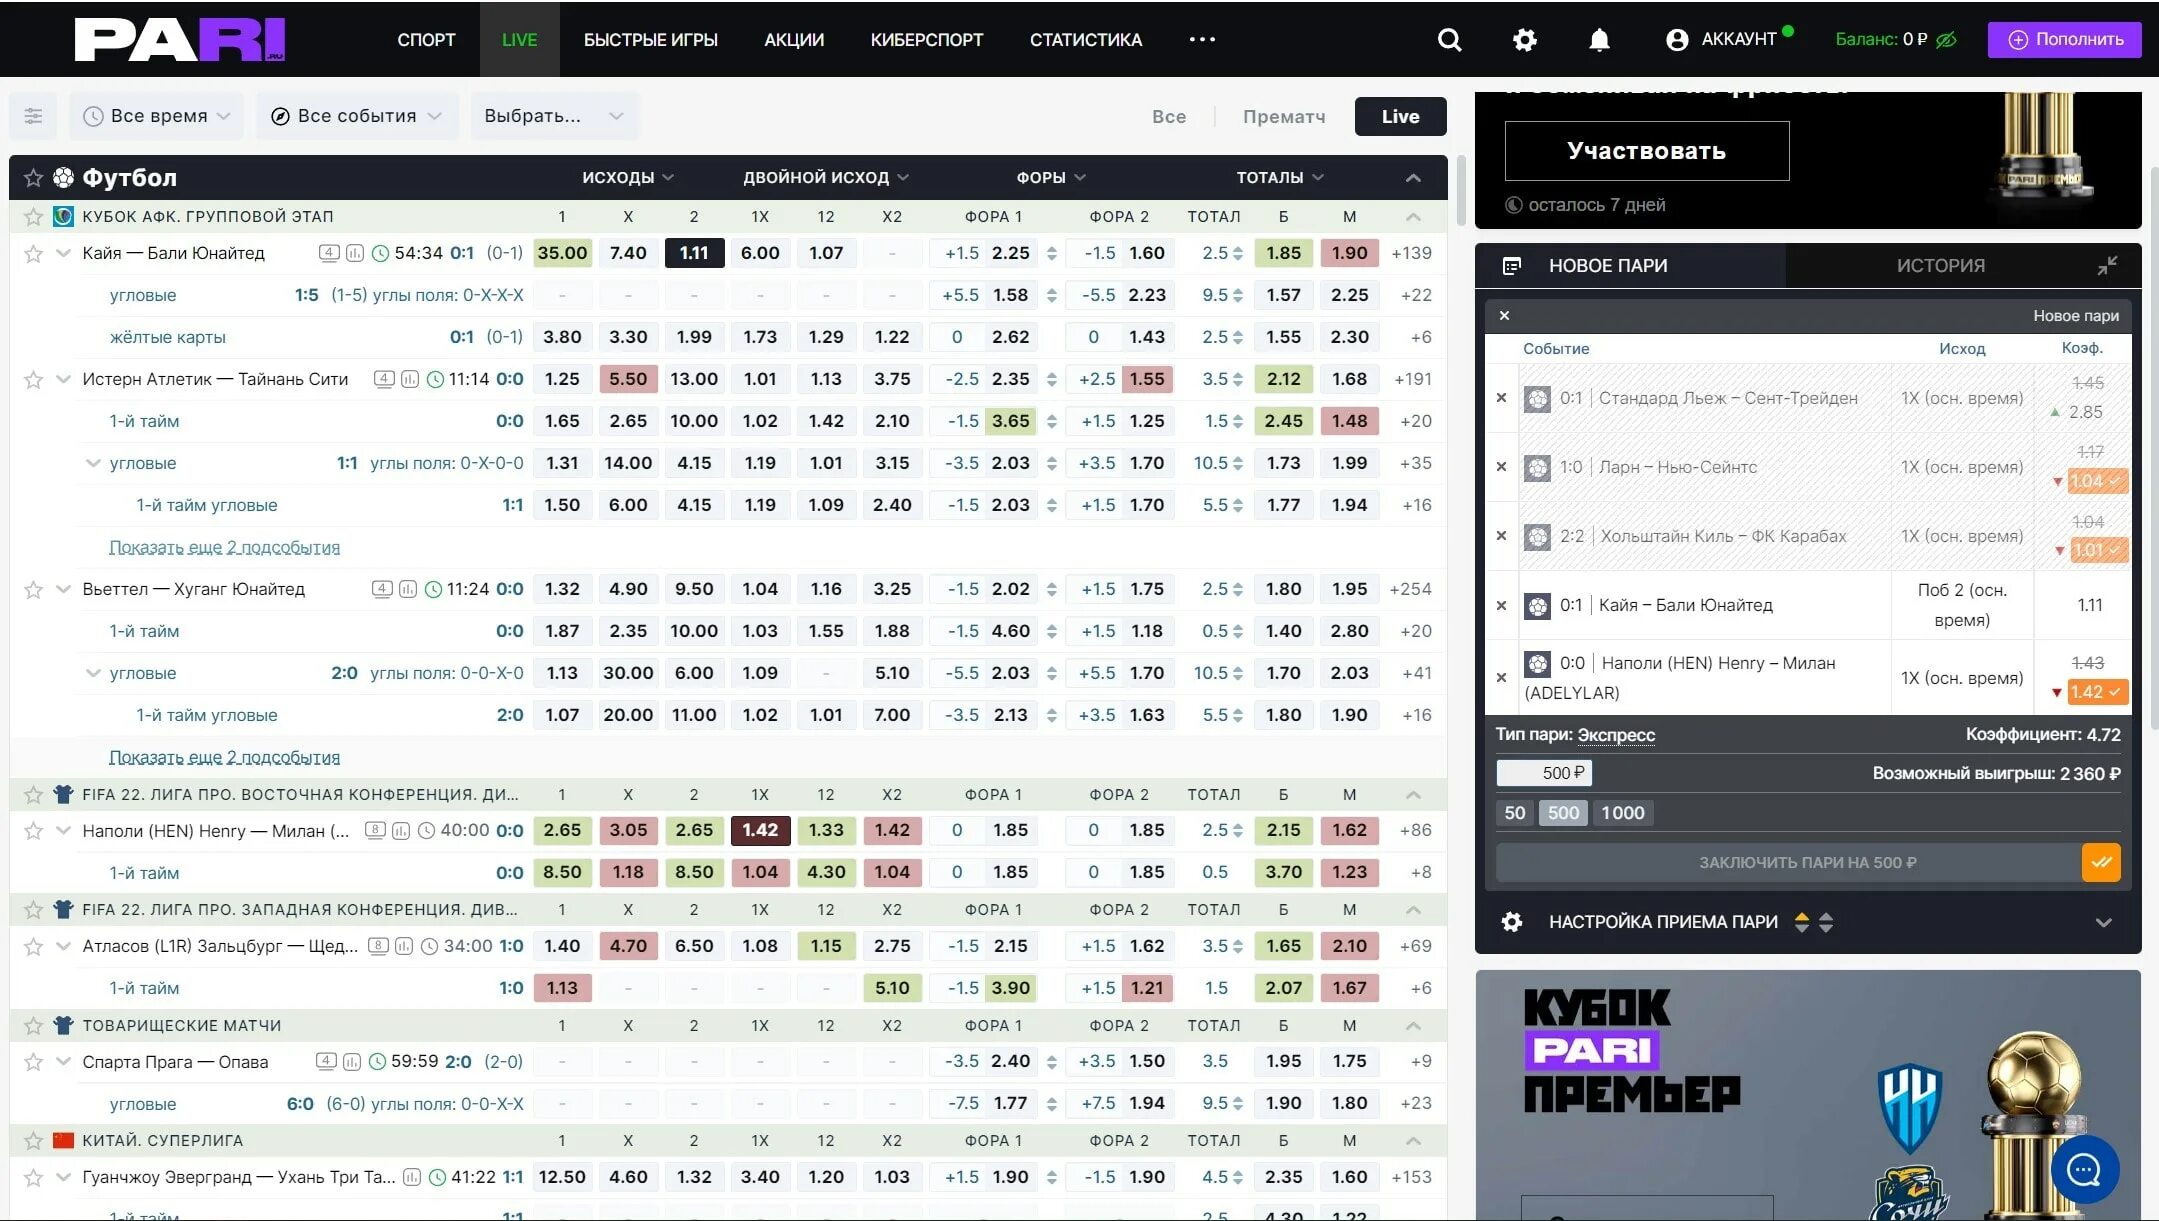
Task: Switch to ИСТОРИЯ tab
Action: point(1940,266)
